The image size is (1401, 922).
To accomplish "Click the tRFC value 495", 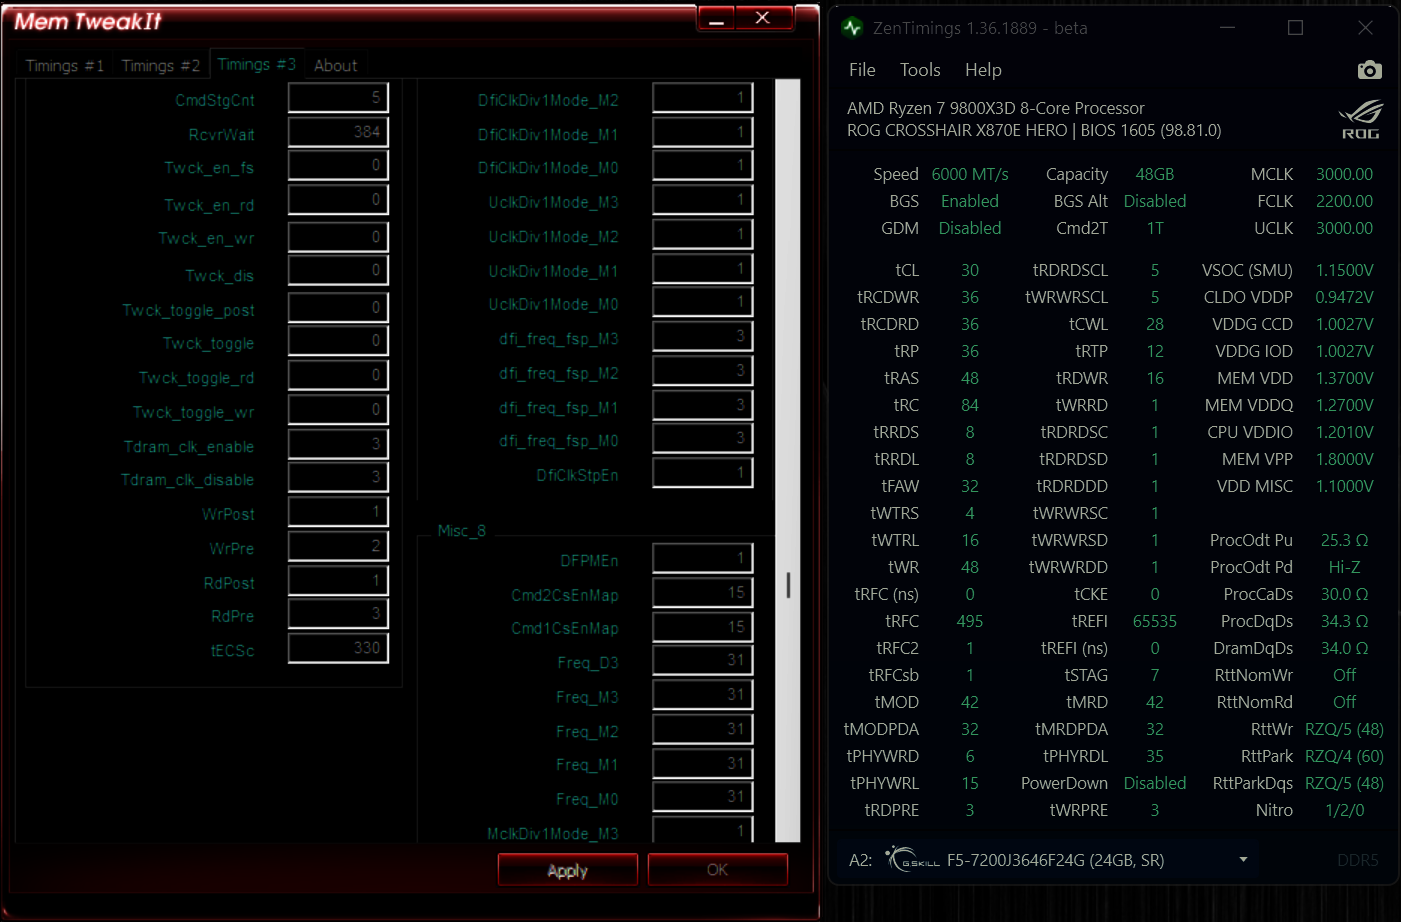I will pos(970,621).
